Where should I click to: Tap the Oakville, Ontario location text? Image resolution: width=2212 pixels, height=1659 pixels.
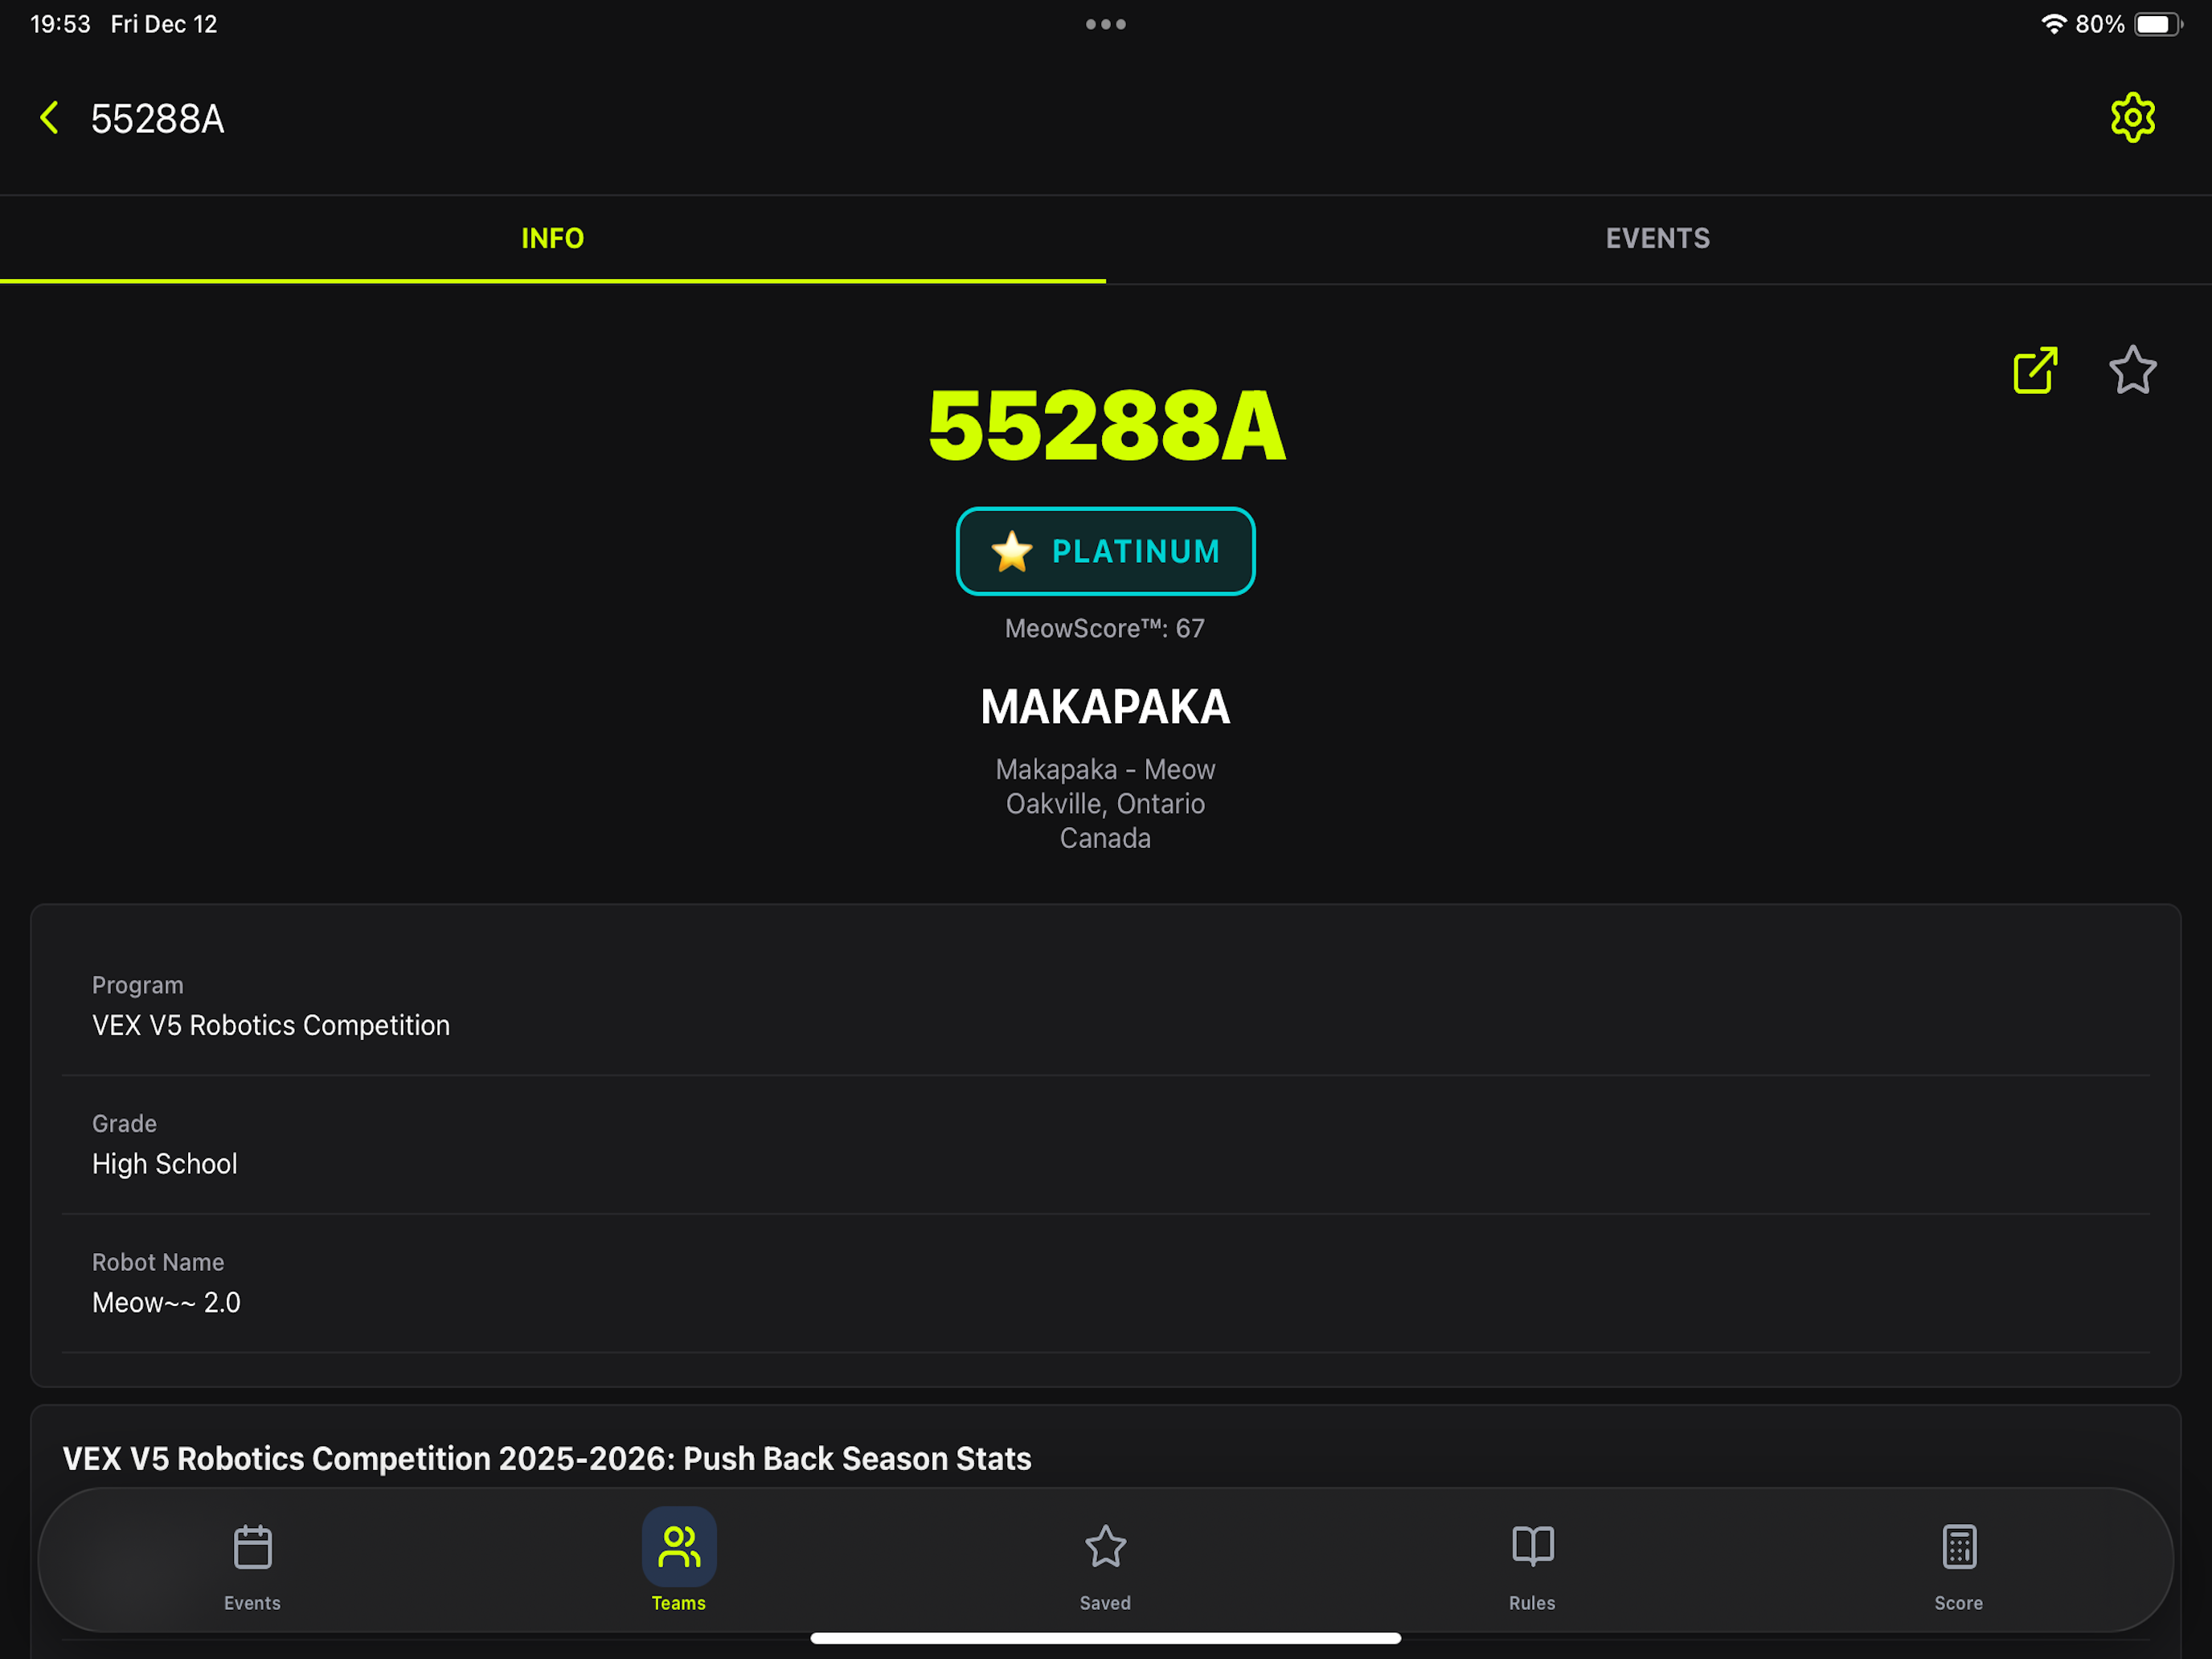coord(1105,803)
